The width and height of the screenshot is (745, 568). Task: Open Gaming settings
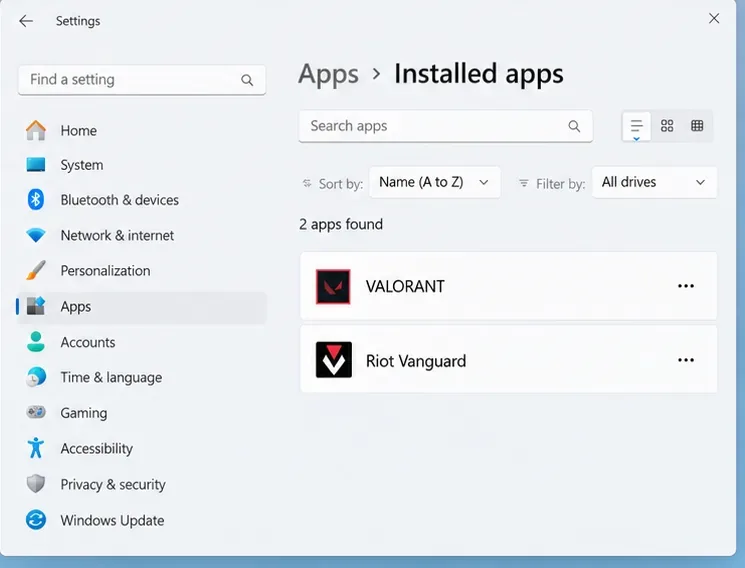tap(142, 413)
